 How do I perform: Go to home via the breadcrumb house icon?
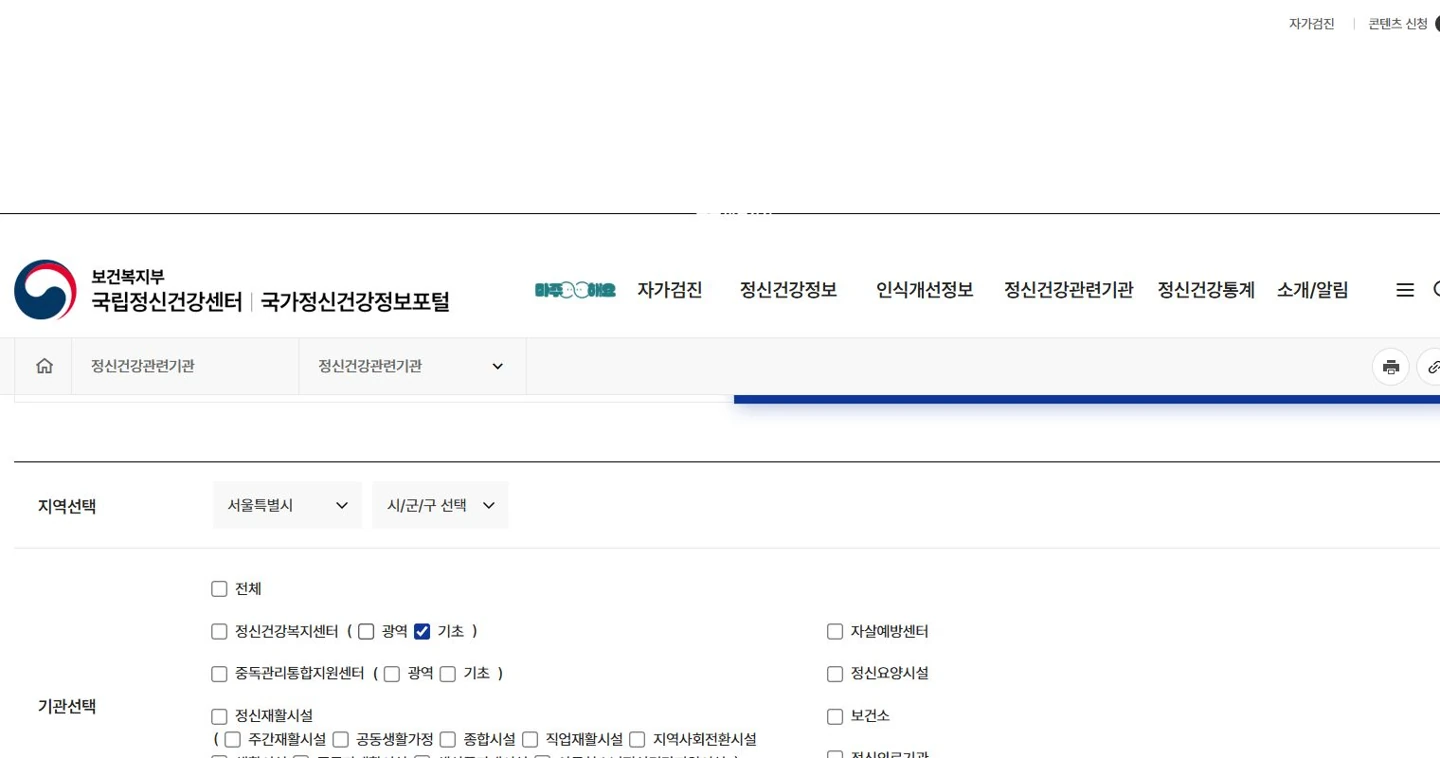pos(44,366)
